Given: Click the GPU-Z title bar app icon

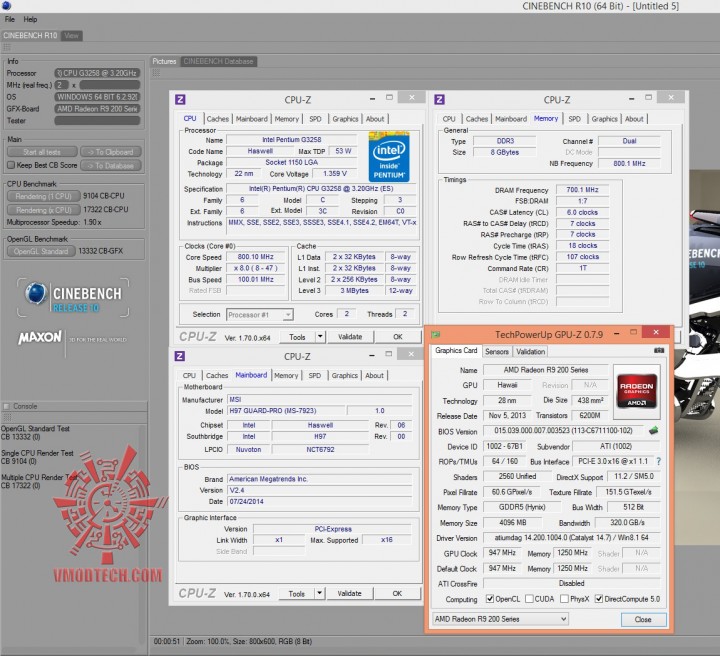Looking at the screenshot, I should [x=436, y=334].
